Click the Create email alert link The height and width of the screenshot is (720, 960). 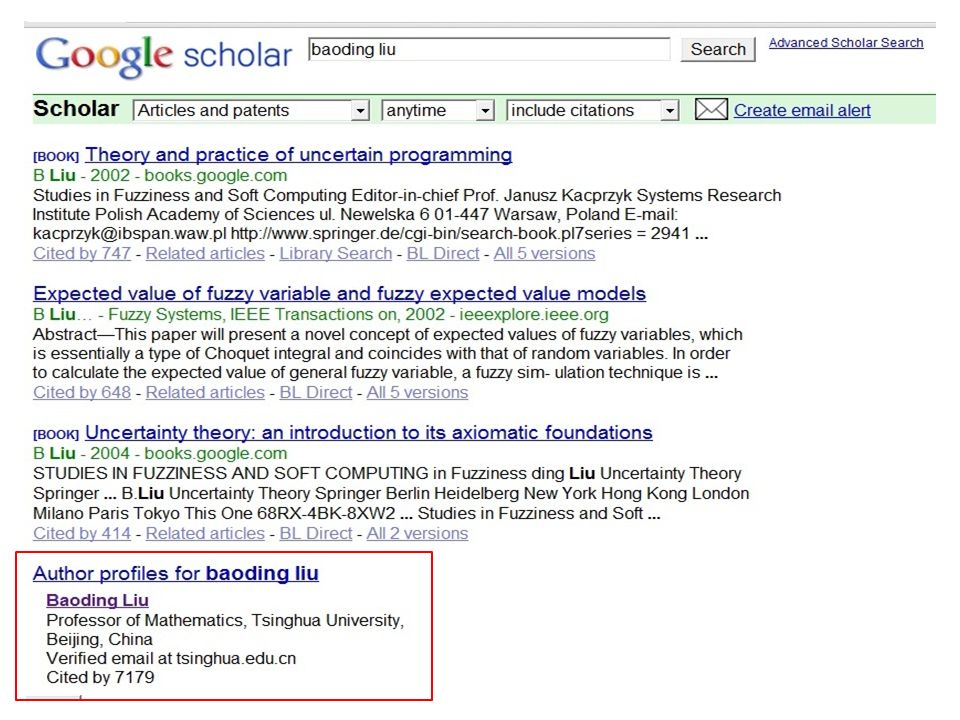(x=801, y=110)
